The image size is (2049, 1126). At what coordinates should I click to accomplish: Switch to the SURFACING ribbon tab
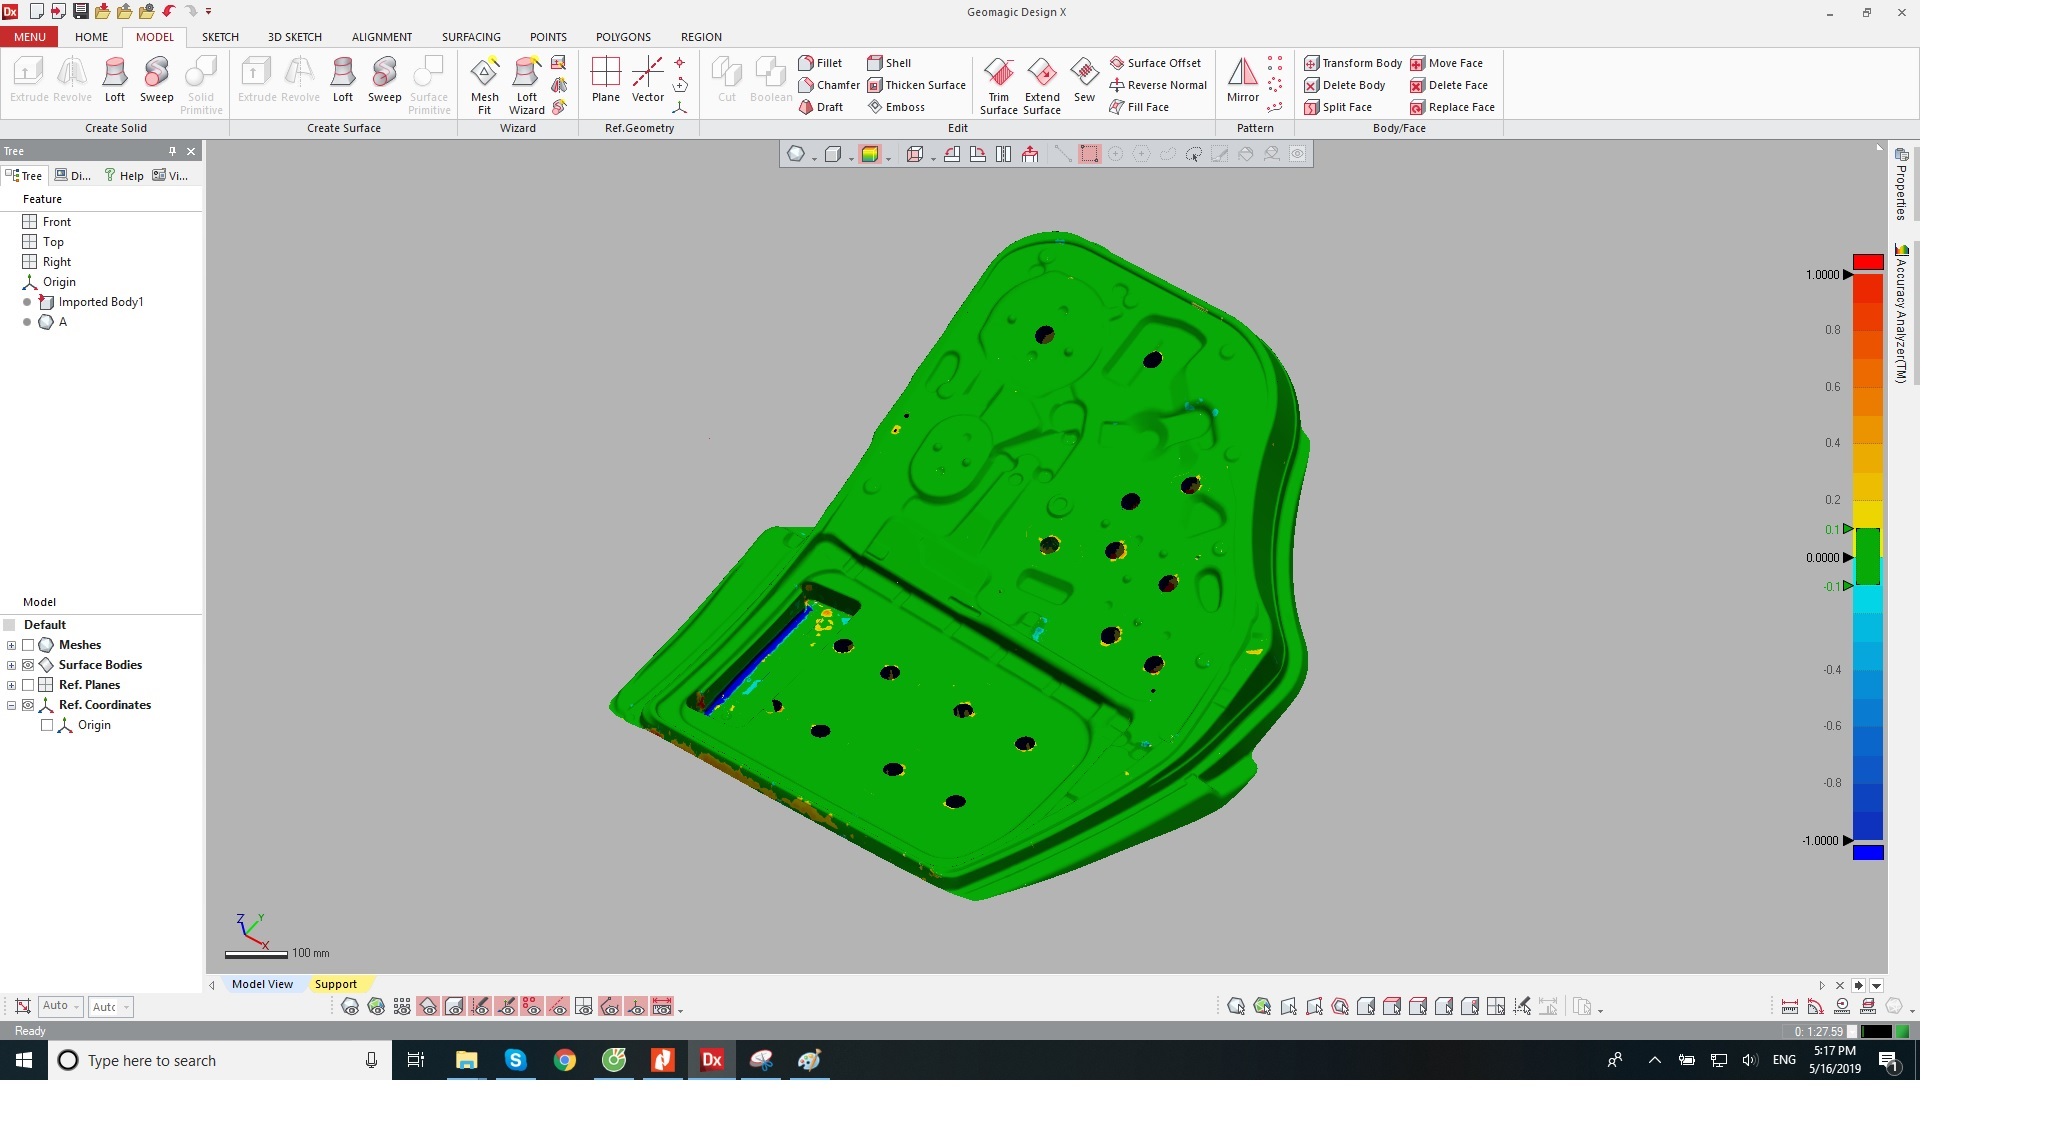tap(471, 37)
